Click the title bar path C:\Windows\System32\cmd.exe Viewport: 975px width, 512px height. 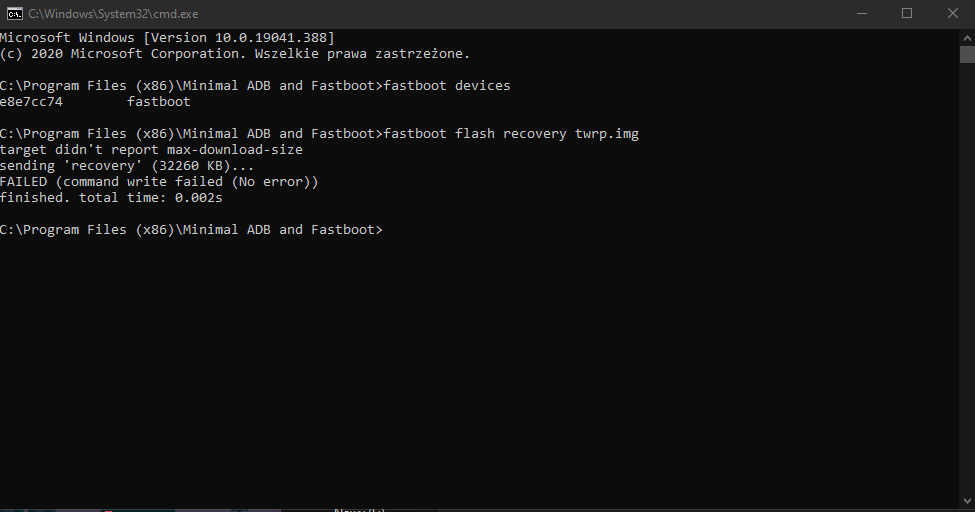pyautogui.click(x=112, y=14)
